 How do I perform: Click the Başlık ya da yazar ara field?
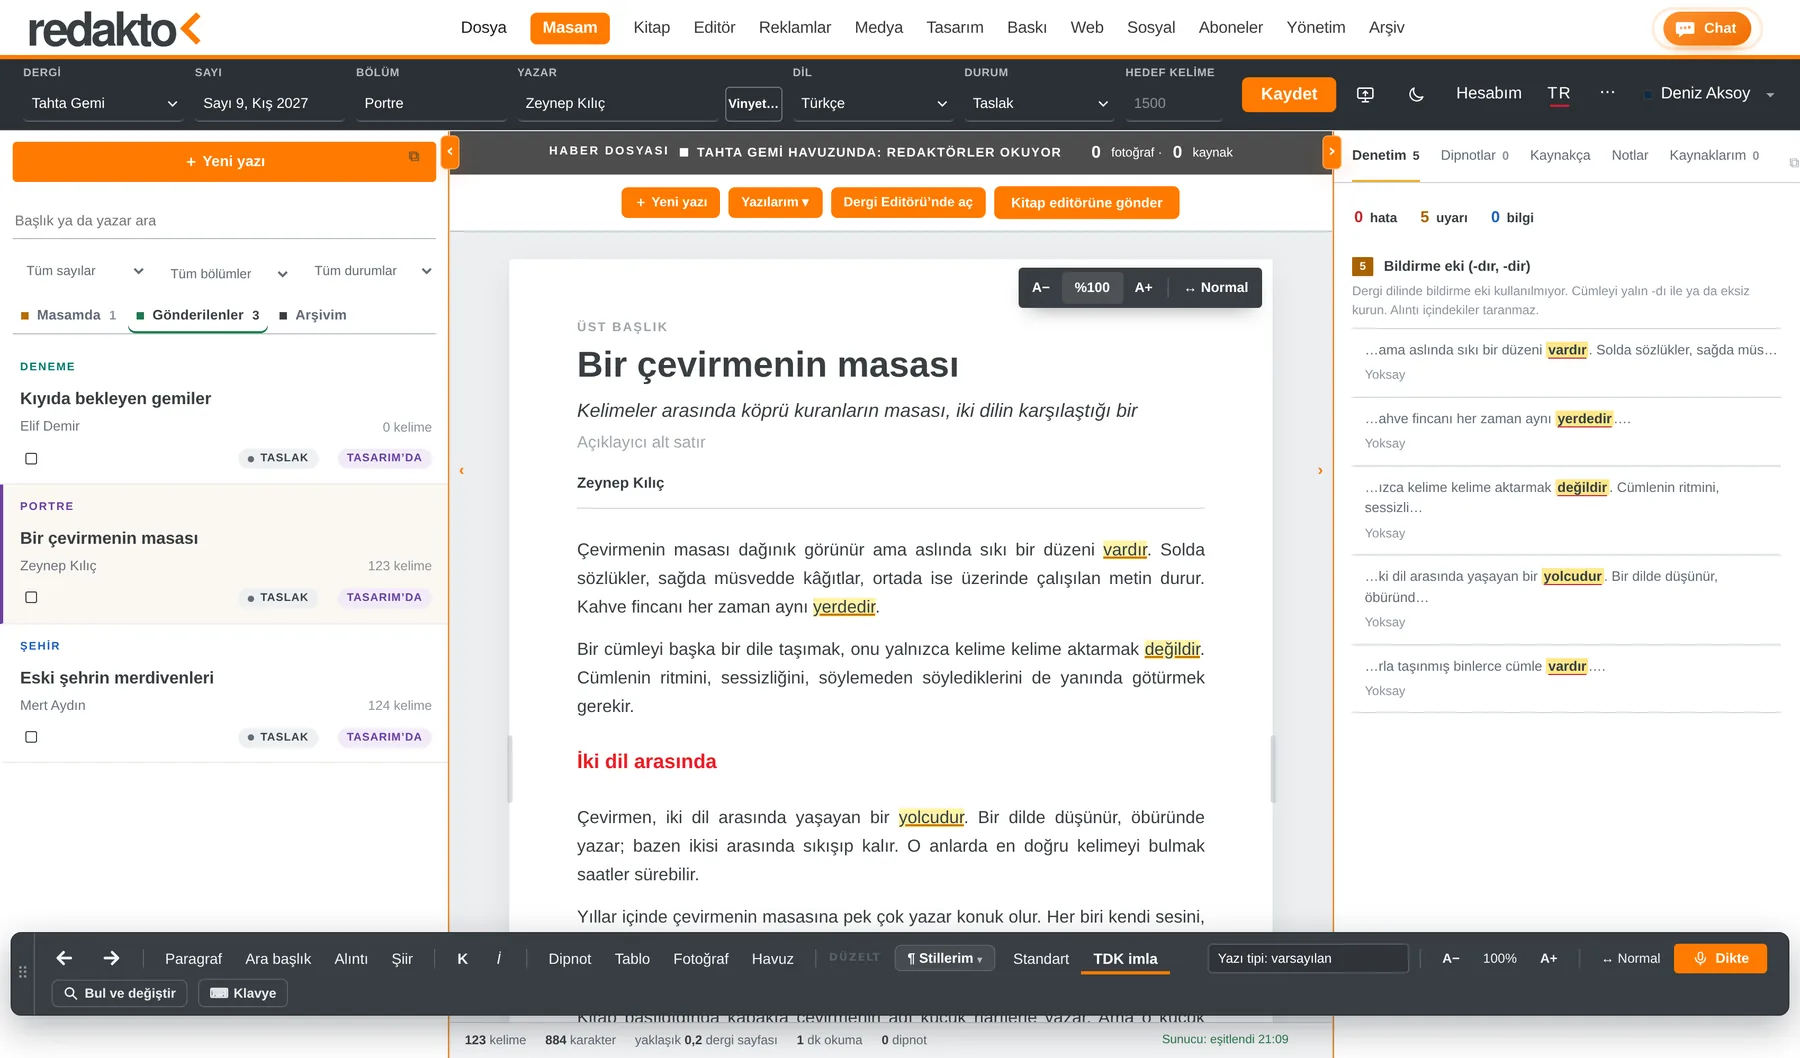pos(224,221)
